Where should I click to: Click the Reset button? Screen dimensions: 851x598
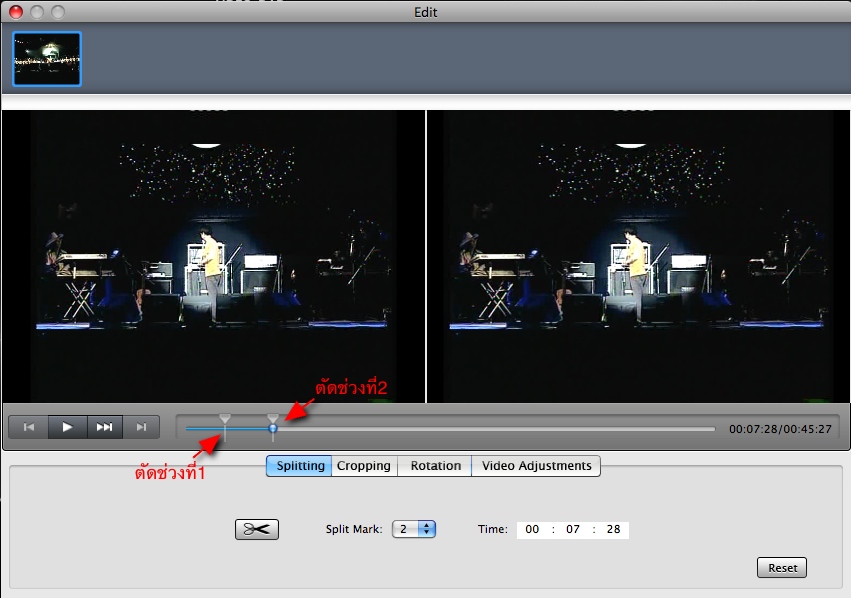782,568
